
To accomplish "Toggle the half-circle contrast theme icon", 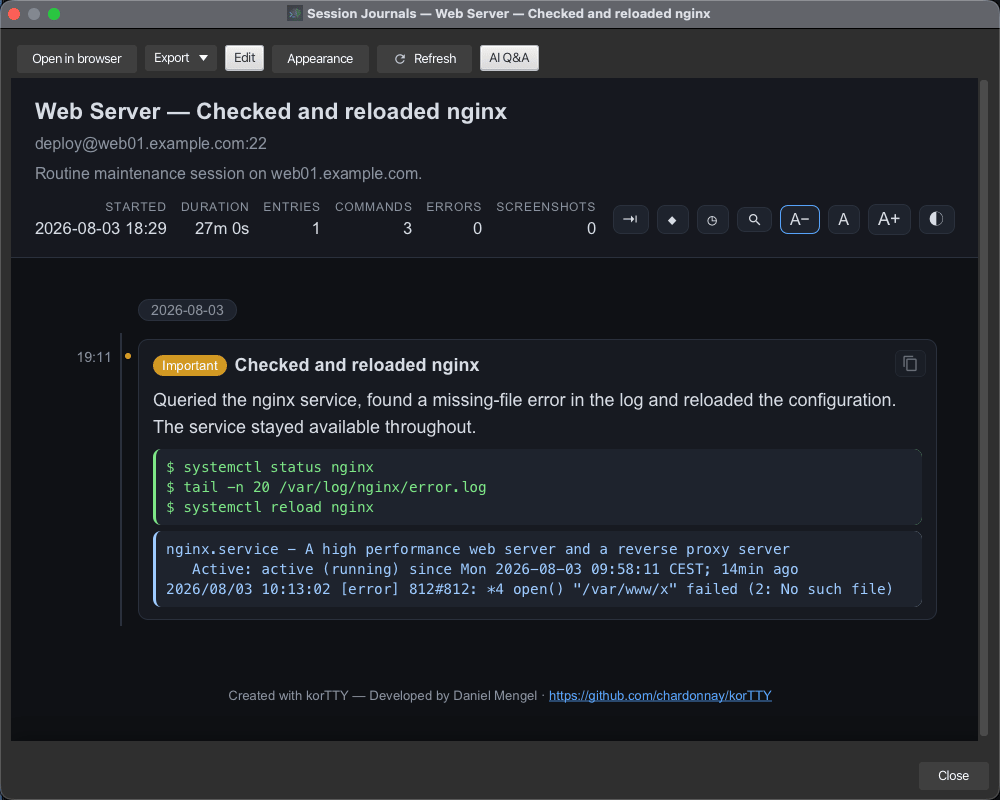I will 936,219.
